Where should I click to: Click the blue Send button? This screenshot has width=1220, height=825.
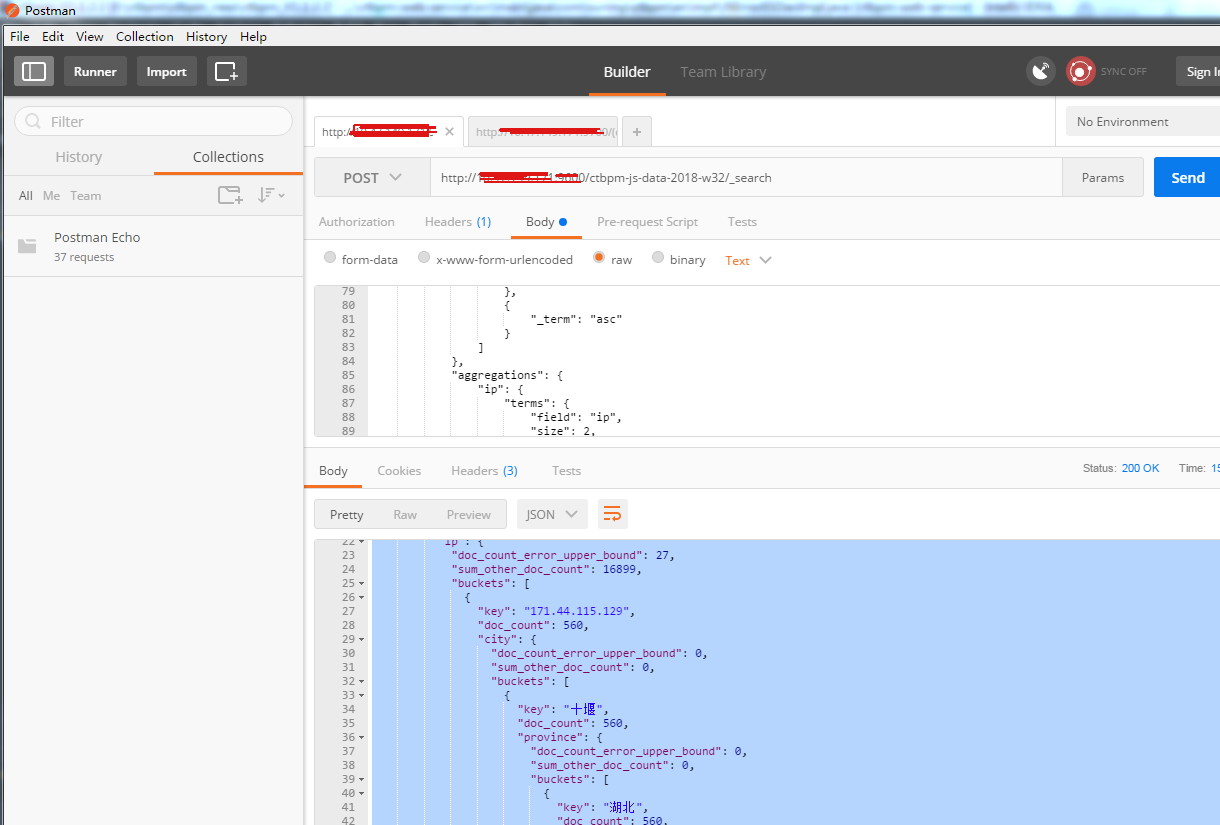tap(1187, 177)
